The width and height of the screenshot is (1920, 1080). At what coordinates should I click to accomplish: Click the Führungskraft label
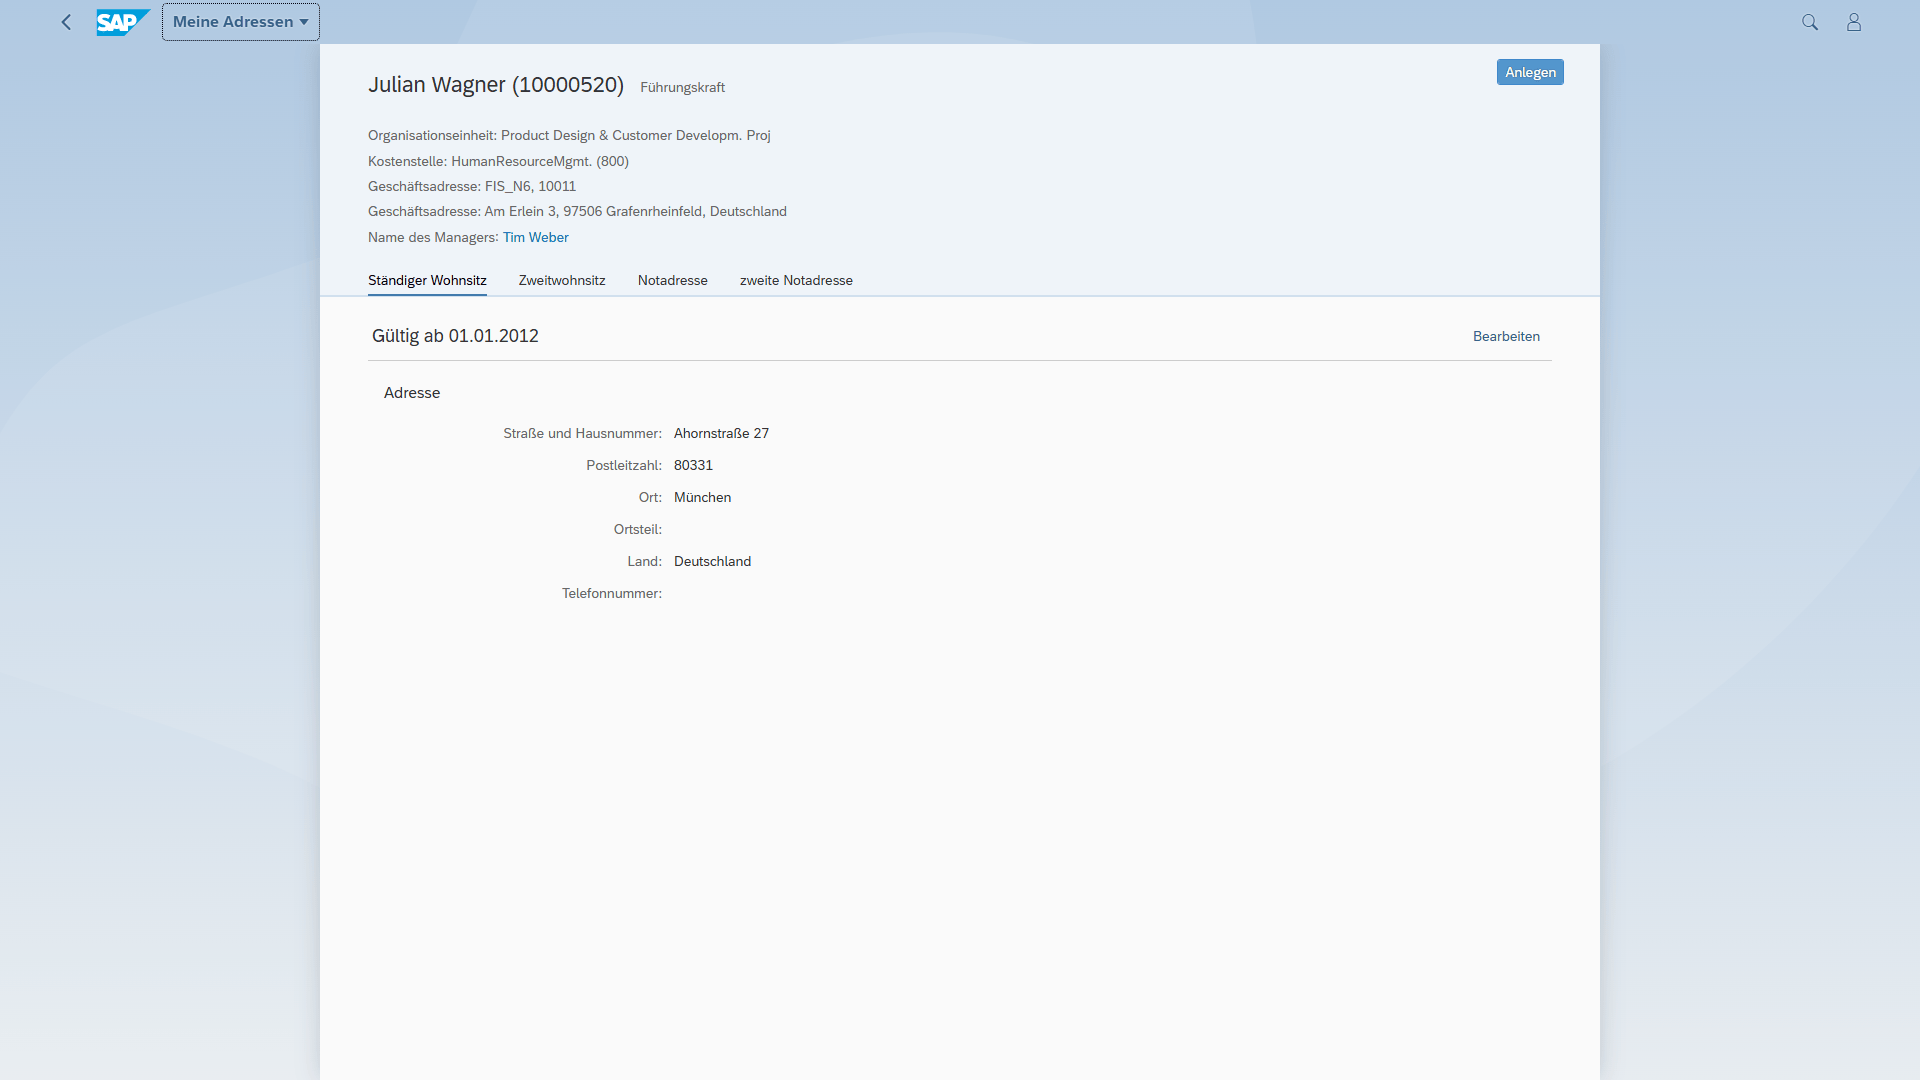click(683, 87)
